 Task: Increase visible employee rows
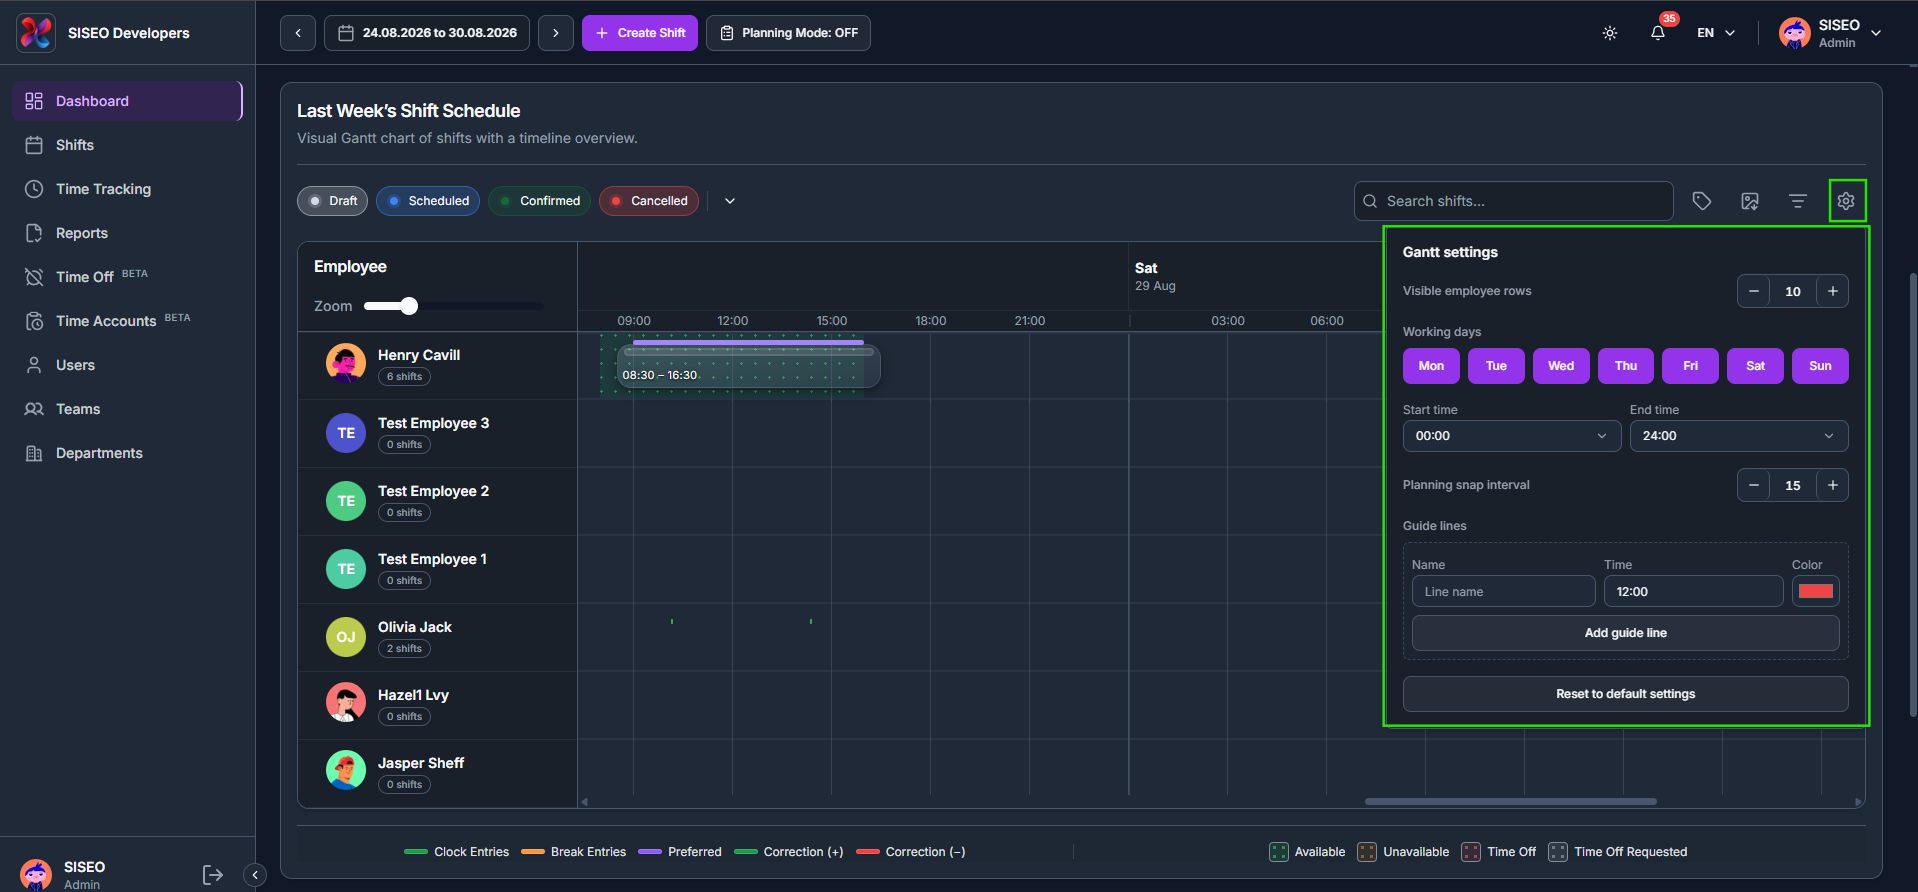click(x=1833, y=291)
